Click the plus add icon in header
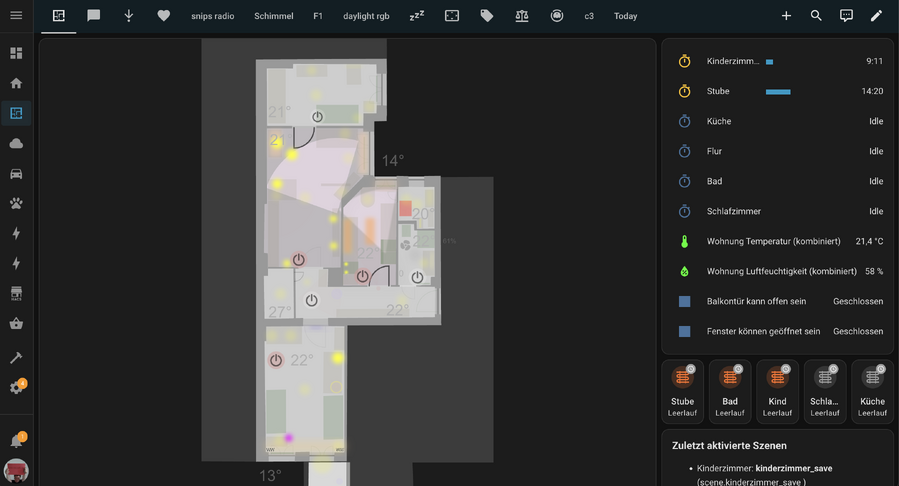Viewport: 899px width, 486px height. tap(786, 16)
